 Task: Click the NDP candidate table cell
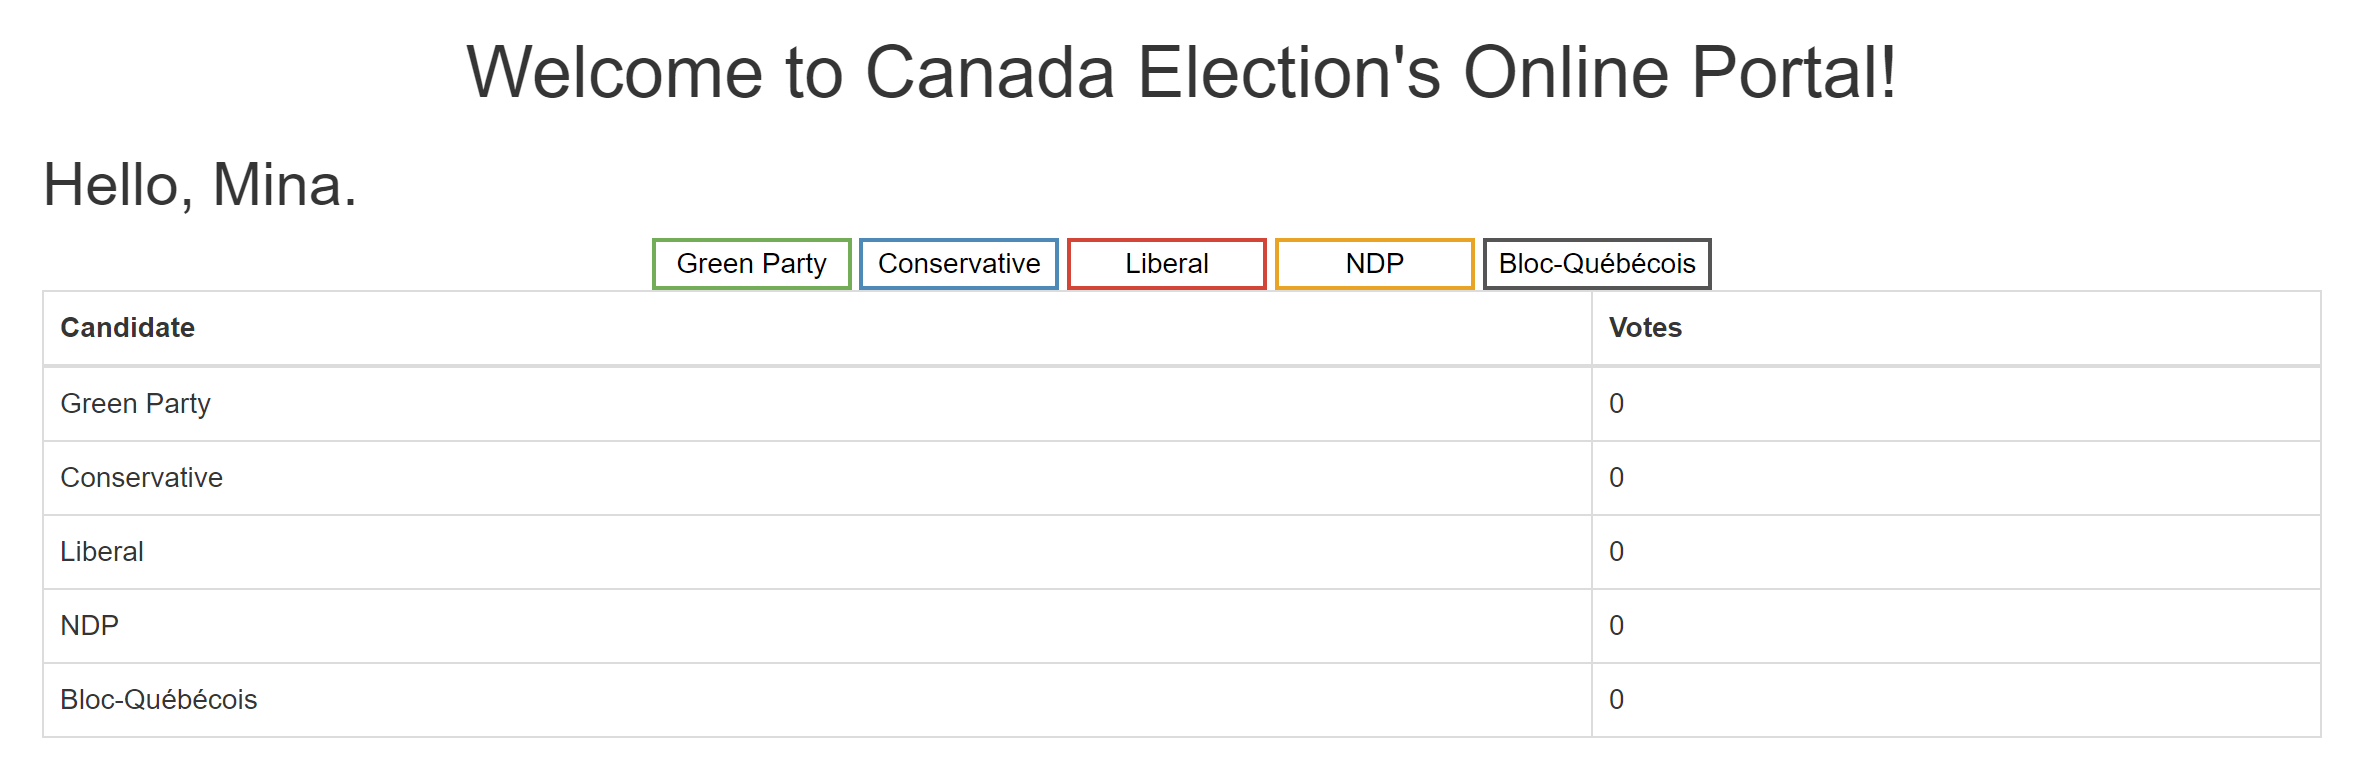(x=817, y=626)
